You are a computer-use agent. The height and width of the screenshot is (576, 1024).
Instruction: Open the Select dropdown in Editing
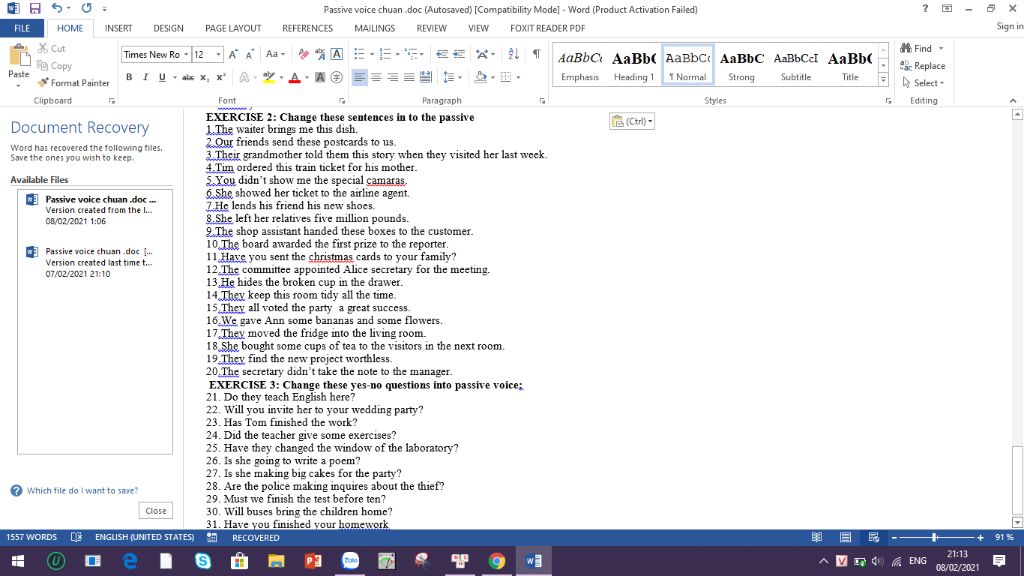924,83
